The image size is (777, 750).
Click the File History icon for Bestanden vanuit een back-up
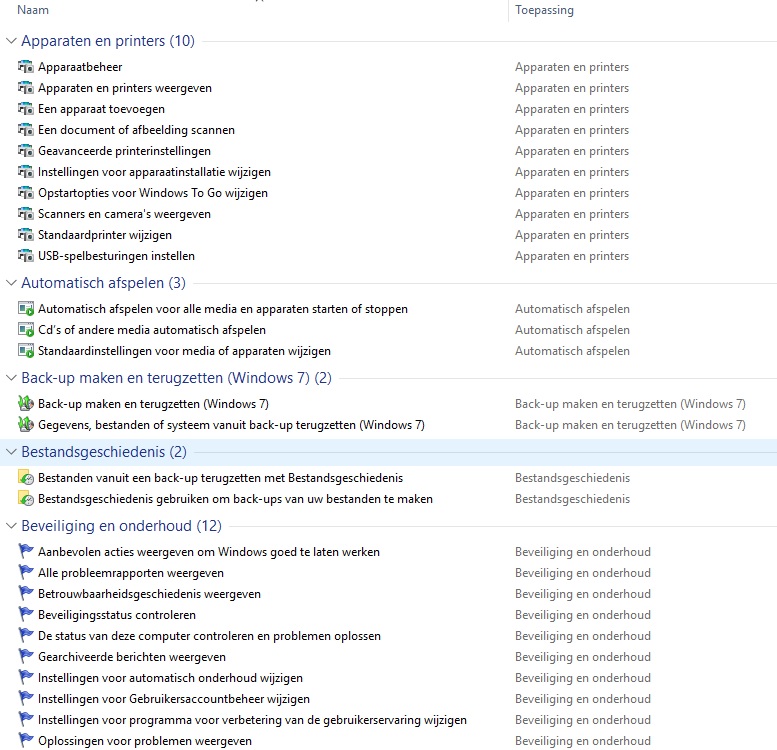pos(26,478)
